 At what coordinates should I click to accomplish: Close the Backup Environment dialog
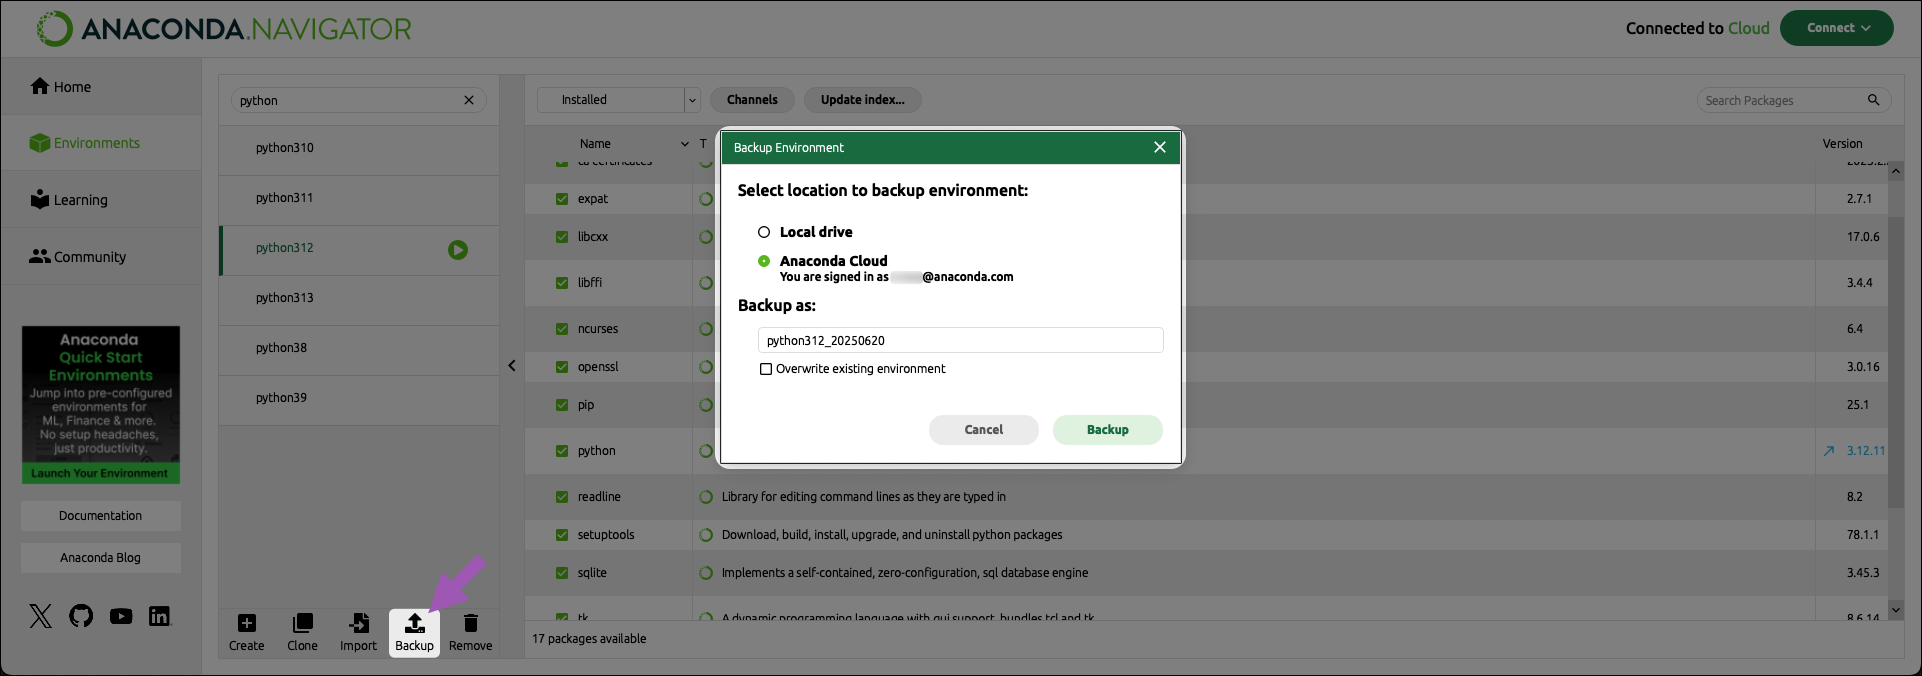pos(1160,147)
